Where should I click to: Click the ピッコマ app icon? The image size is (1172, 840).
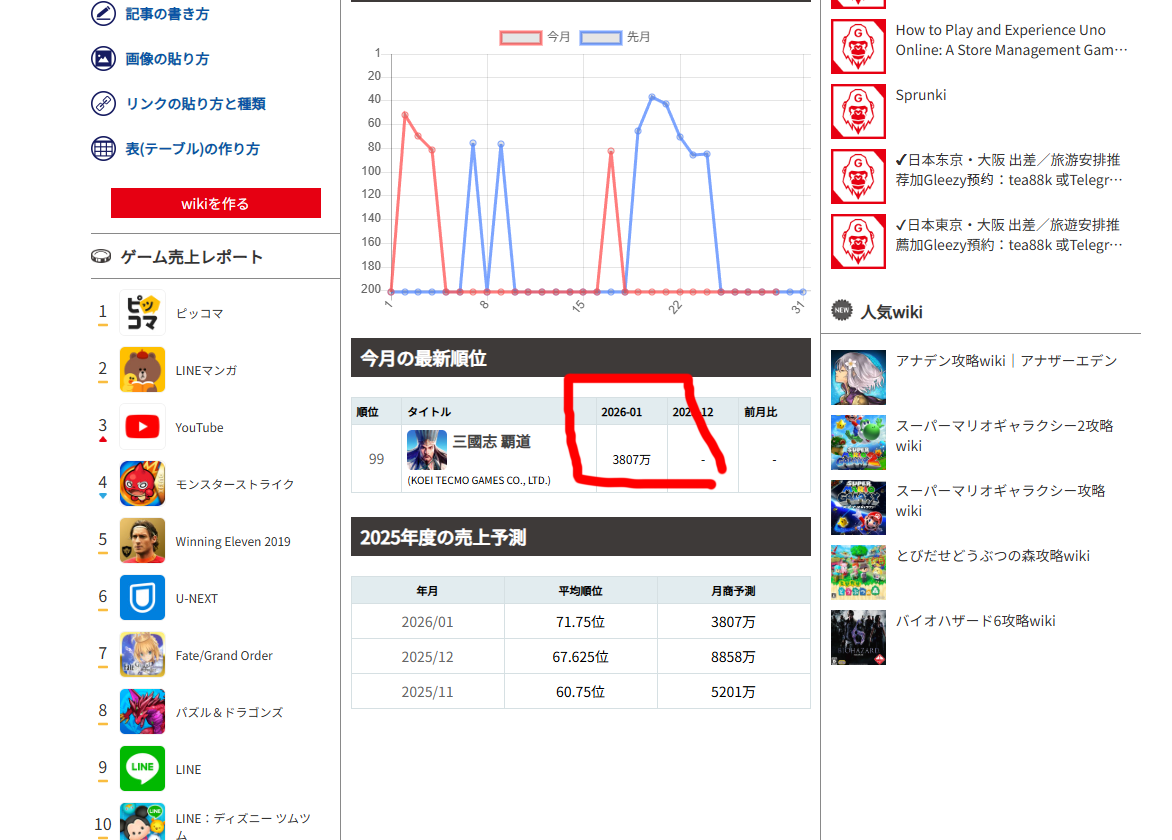tap(142, 313)
